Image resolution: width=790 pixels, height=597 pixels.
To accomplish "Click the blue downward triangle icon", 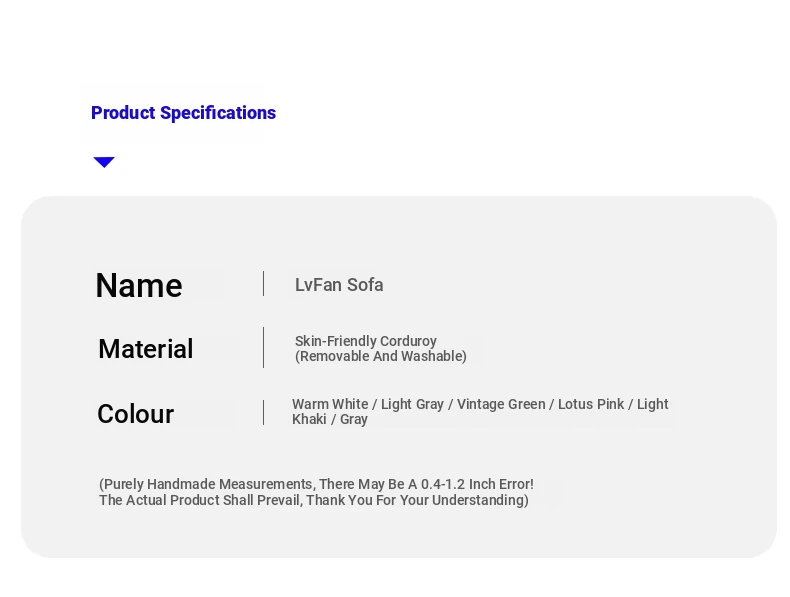I will pyautogui.click(x=104, y=162).
